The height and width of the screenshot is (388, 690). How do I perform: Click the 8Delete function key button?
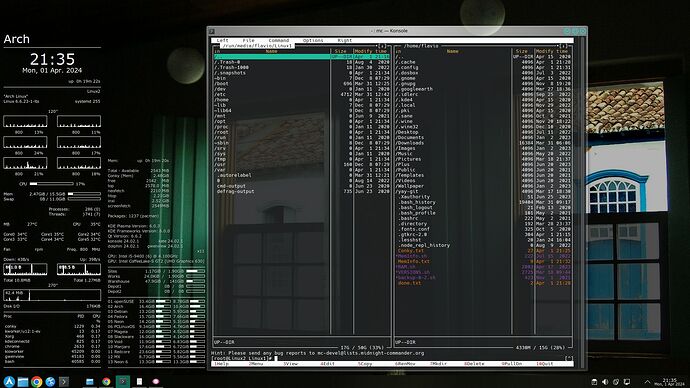coord(474,364)
